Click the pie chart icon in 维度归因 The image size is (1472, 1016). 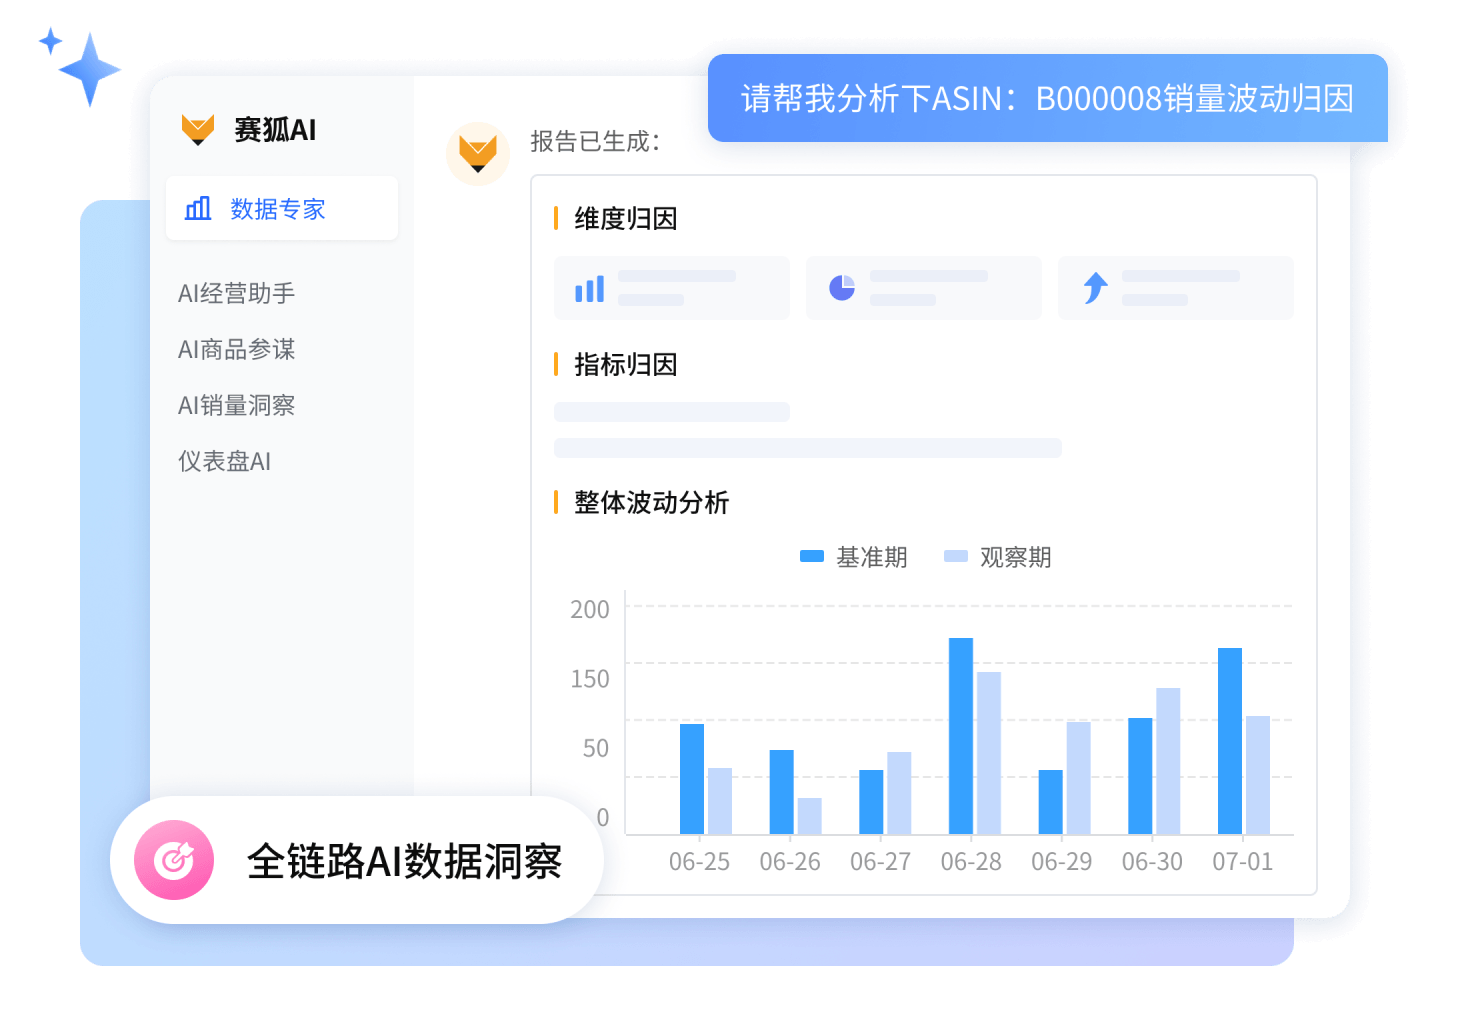point(842,288)
